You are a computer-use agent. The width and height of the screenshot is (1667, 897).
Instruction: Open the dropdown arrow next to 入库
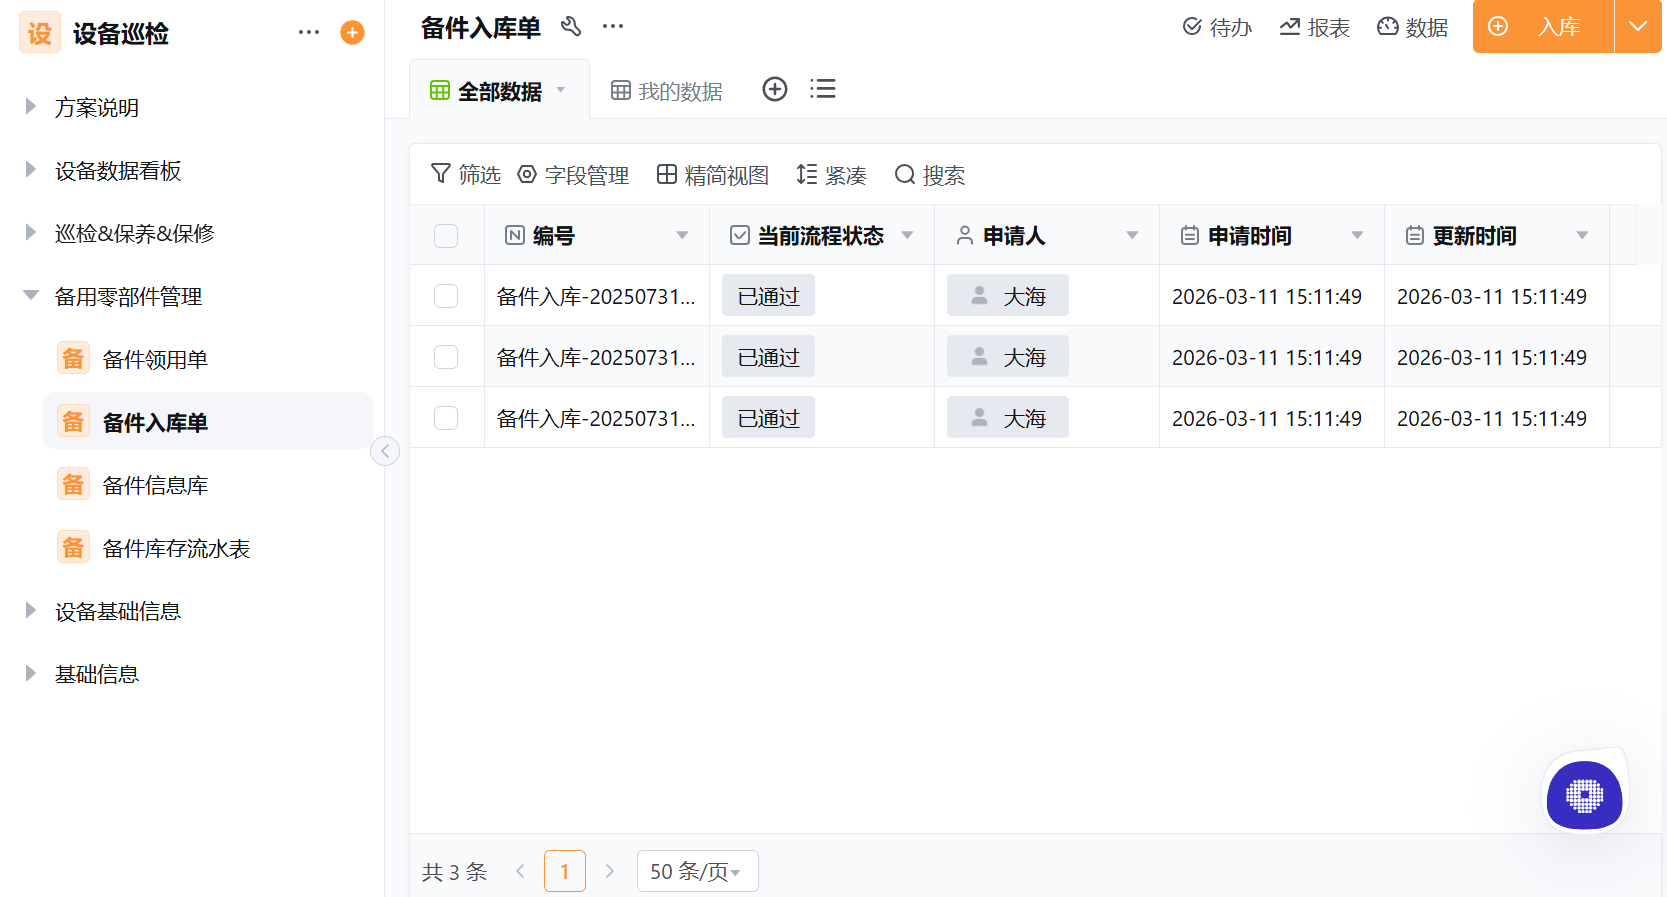[1638, 26]
